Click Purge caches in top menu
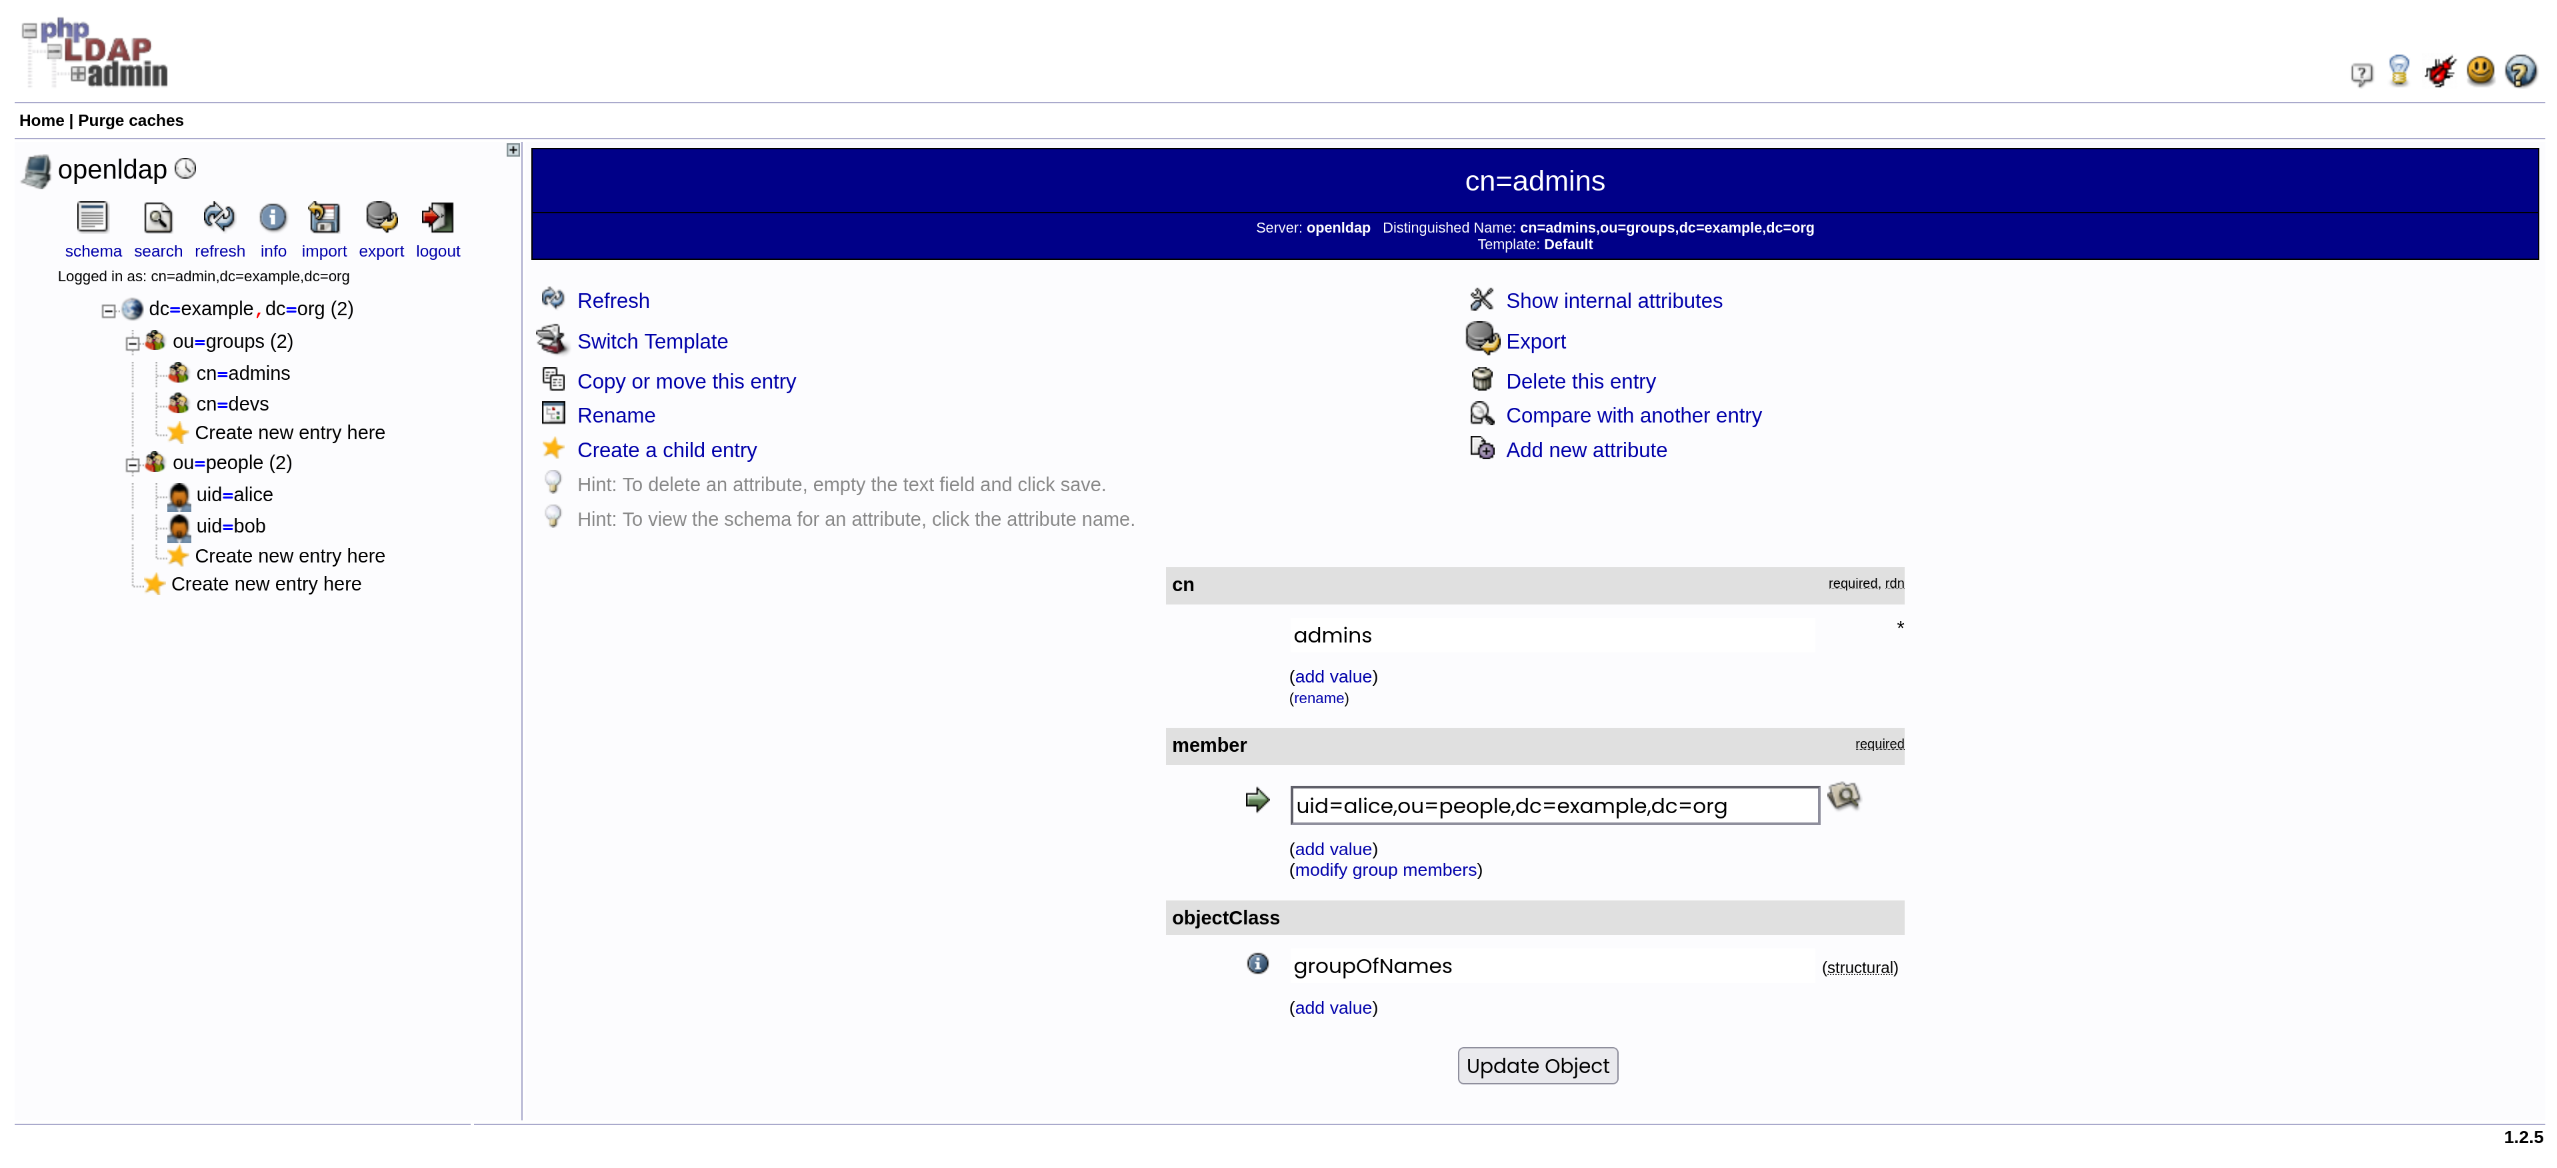The height and width of the screenshot is (1168, 2557). 130,121
